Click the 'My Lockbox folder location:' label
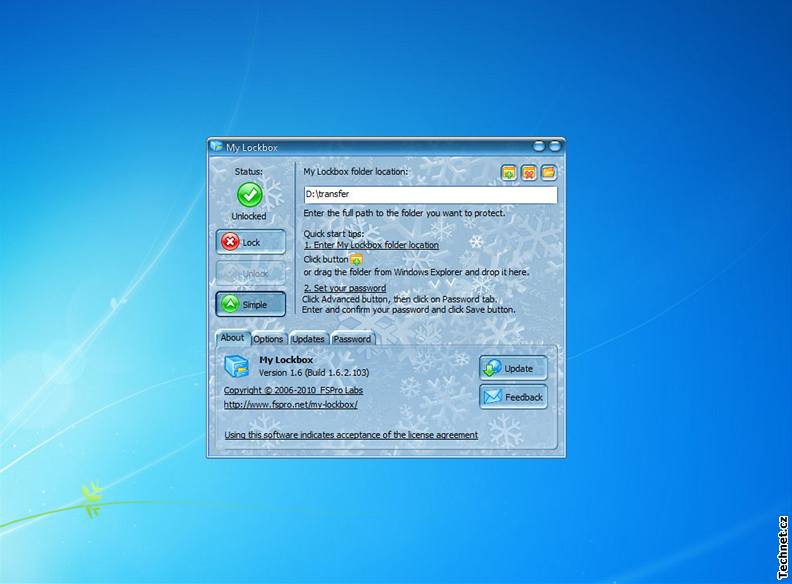This screenshot has height=584, width=792. [355, 172]
